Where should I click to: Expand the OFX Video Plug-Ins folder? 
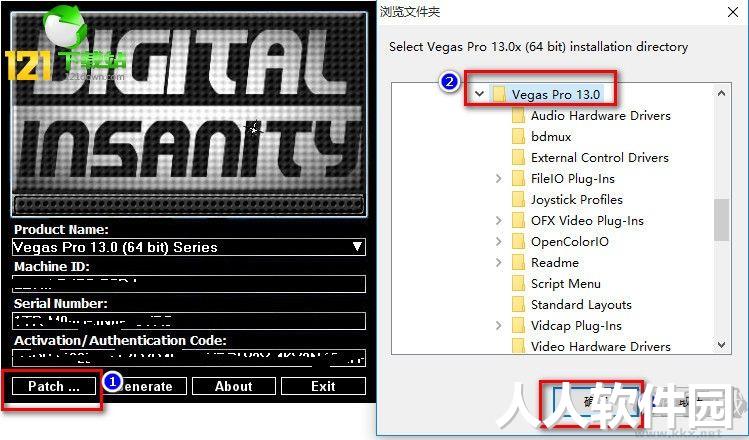pos(499,221)
